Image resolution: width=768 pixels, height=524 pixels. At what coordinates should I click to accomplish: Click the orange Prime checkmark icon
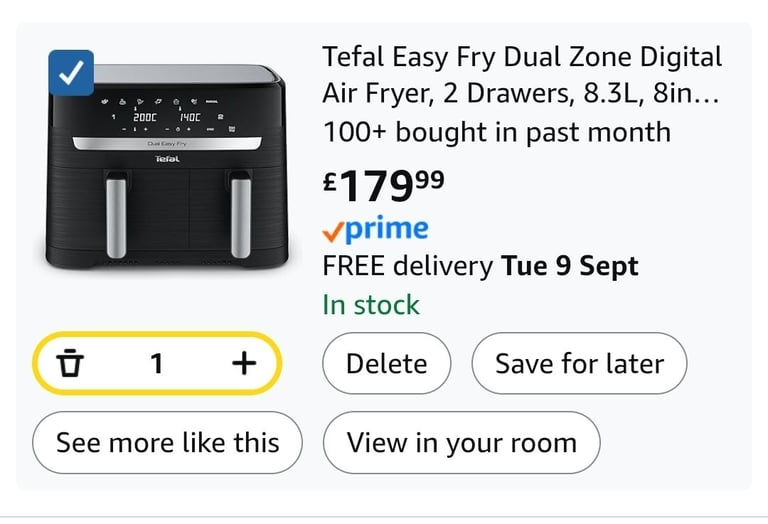click(333, 232)
